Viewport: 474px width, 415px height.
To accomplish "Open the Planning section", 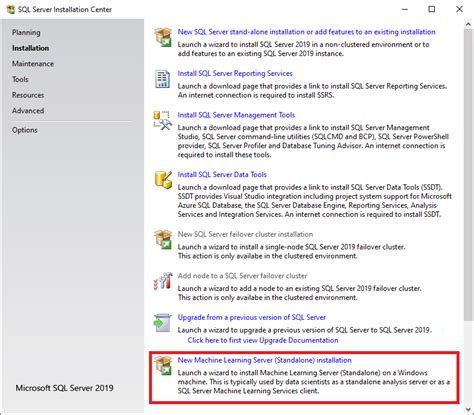I will click(26, 33).
